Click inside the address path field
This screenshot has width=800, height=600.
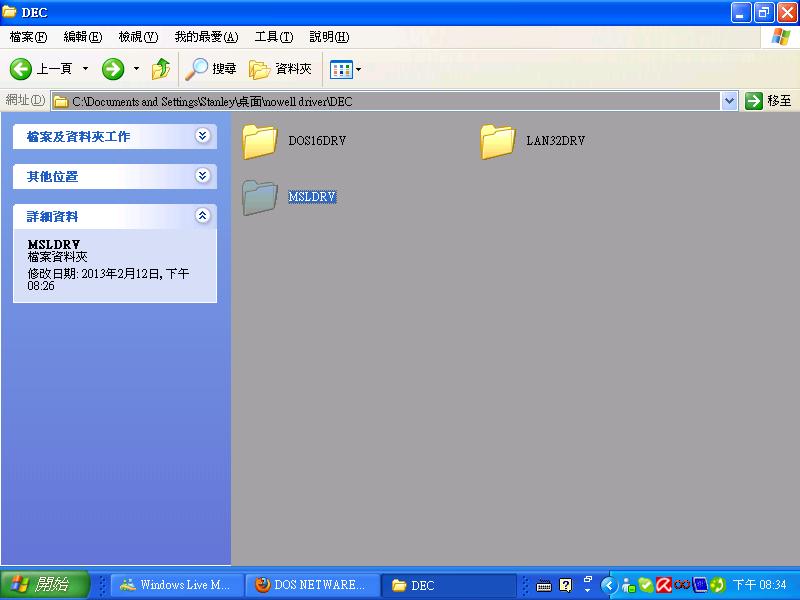(x=386, y=102)
